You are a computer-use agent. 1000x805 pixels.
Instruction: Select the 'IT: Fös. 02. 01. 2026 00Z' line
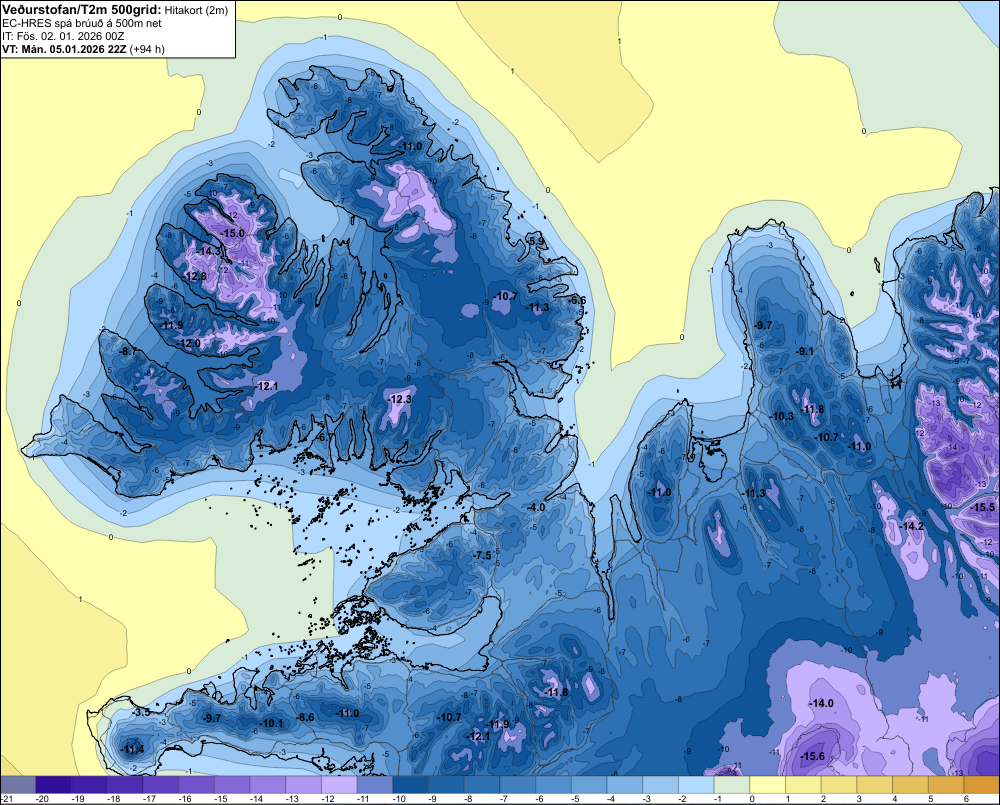tap(62, 36)
